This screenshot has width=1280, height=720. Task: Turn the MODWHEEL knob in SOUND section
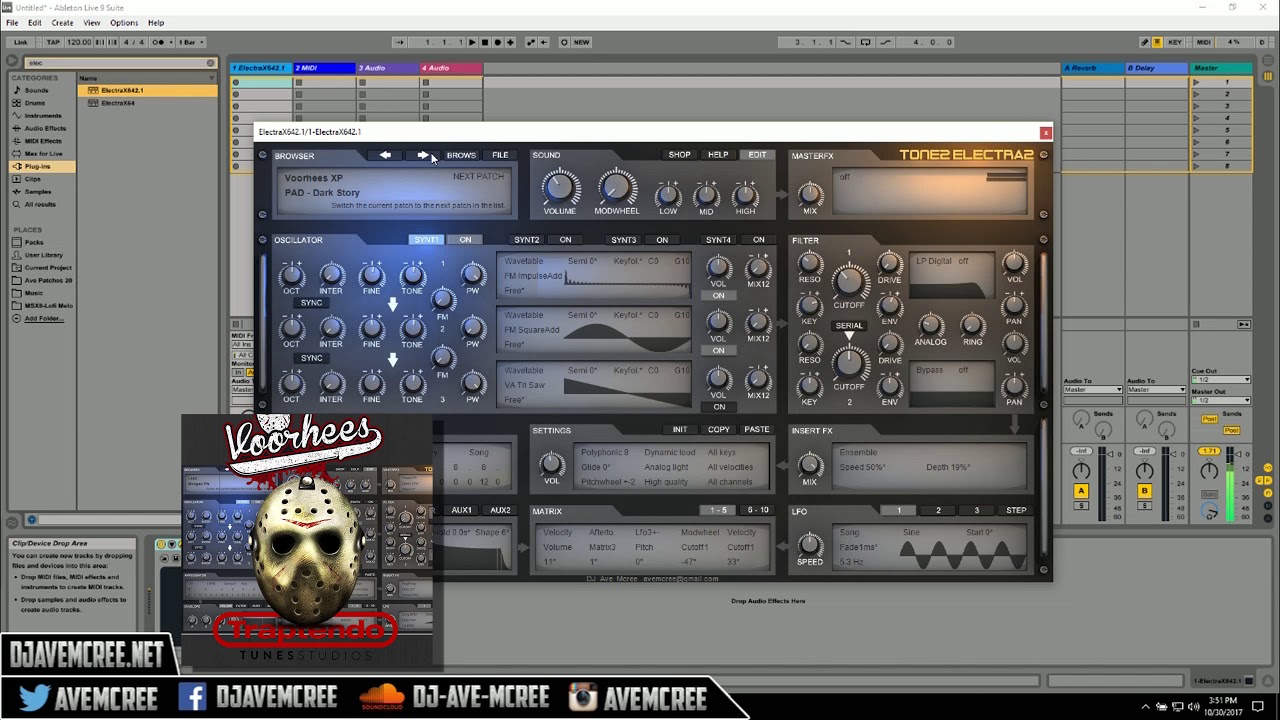point(617,189)
